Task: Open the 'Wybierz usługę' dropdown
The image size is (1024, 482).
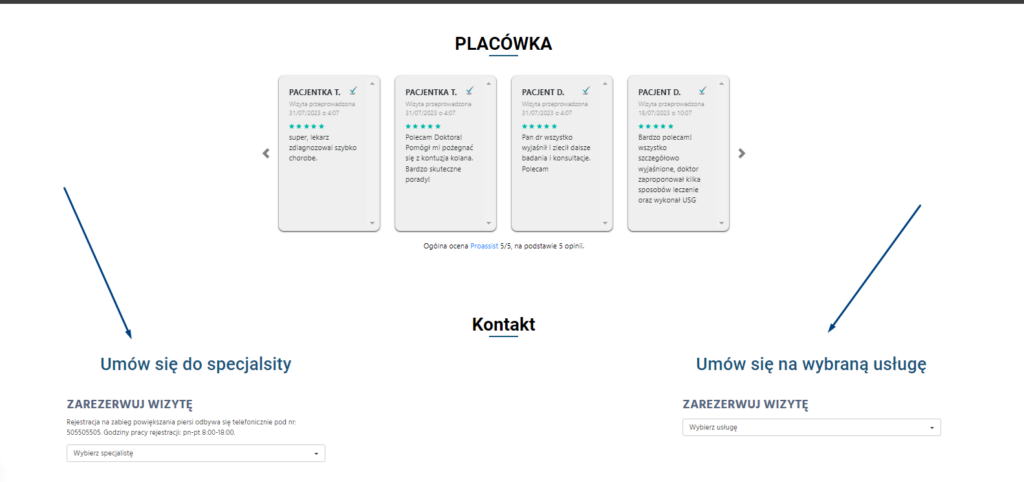Action: [x=805, y=428]
